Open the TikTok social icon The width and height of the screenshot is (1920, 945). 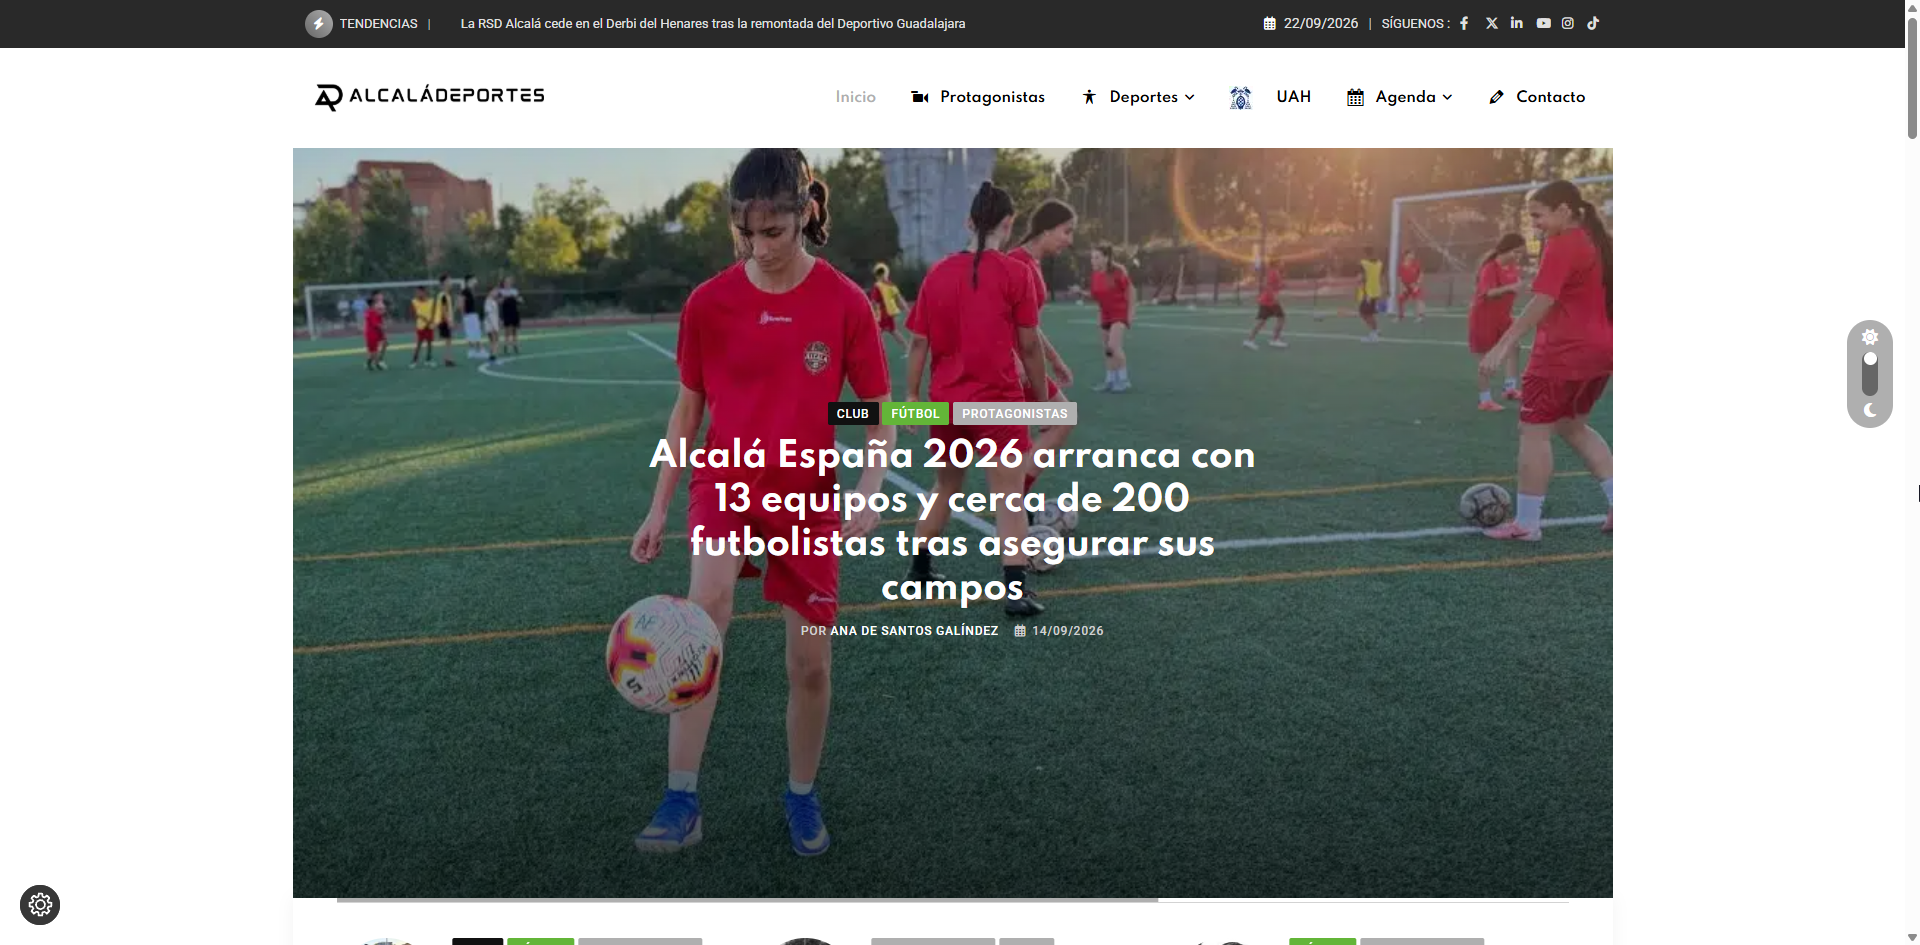1593,23
